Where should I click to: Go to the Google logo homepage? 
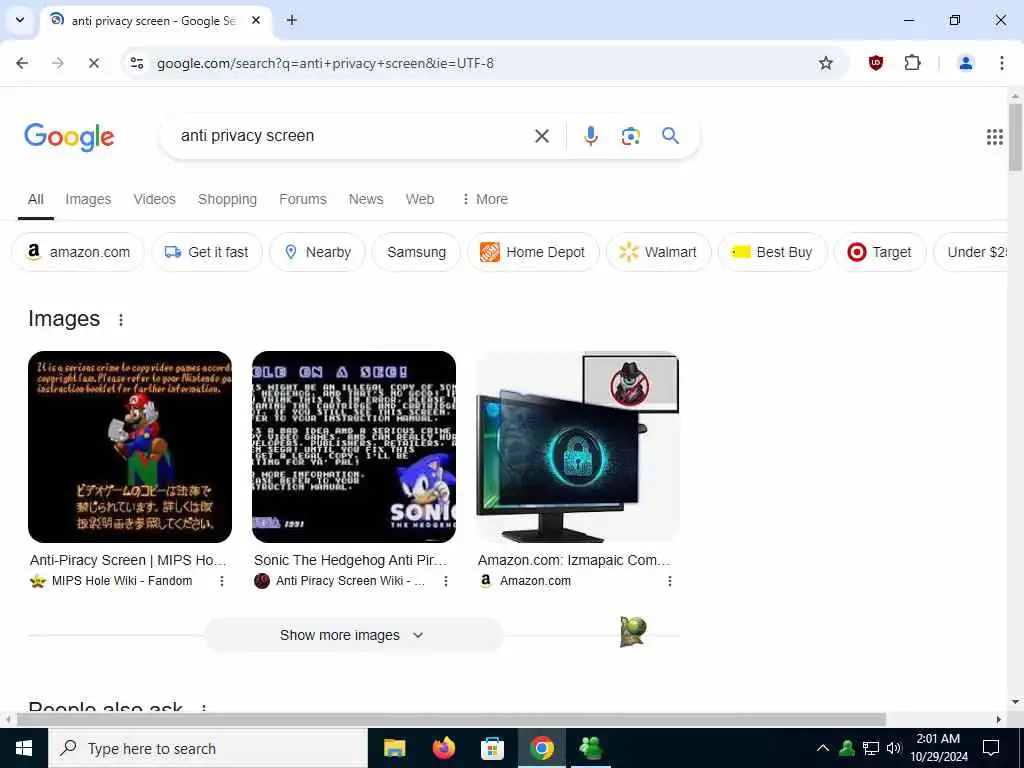click(x=69, y=137)
